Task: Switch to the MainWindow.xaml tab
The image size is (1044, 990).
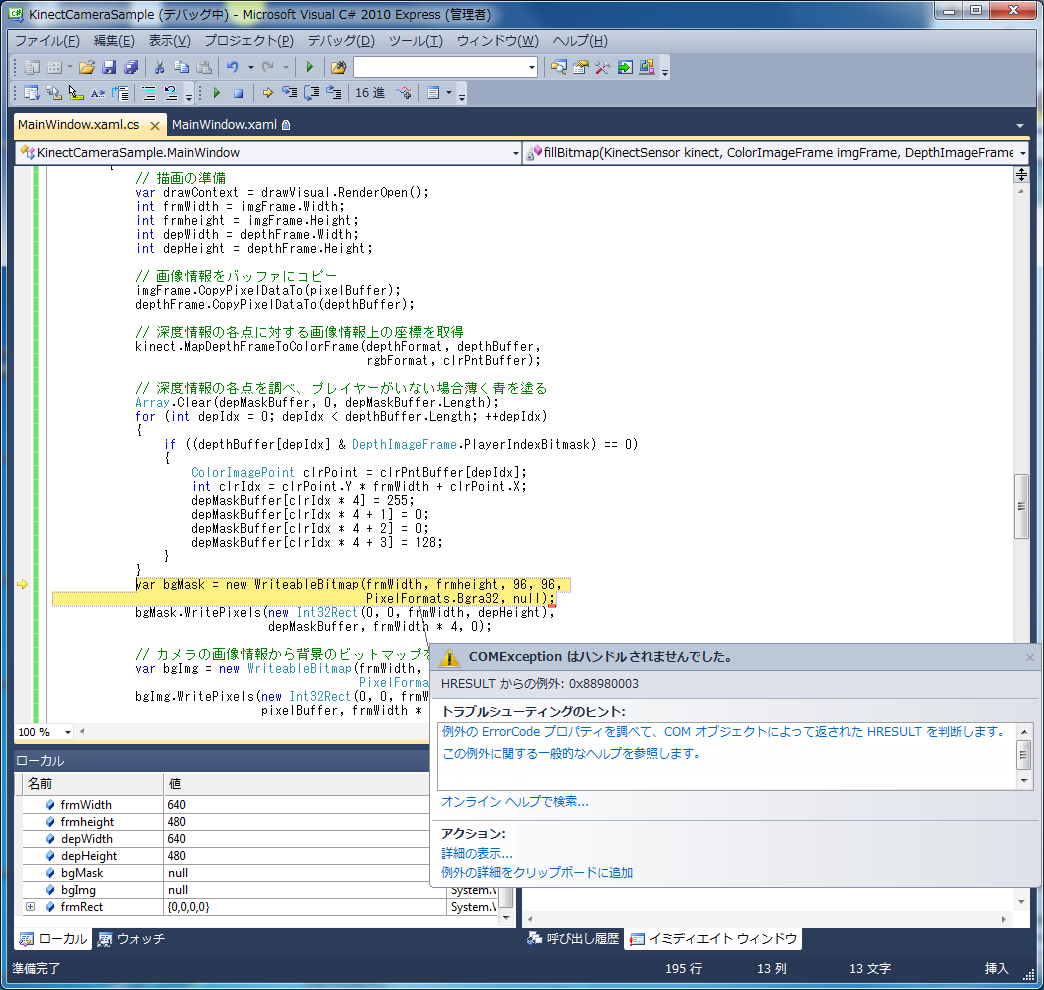Action: click(x=224, y=125)
